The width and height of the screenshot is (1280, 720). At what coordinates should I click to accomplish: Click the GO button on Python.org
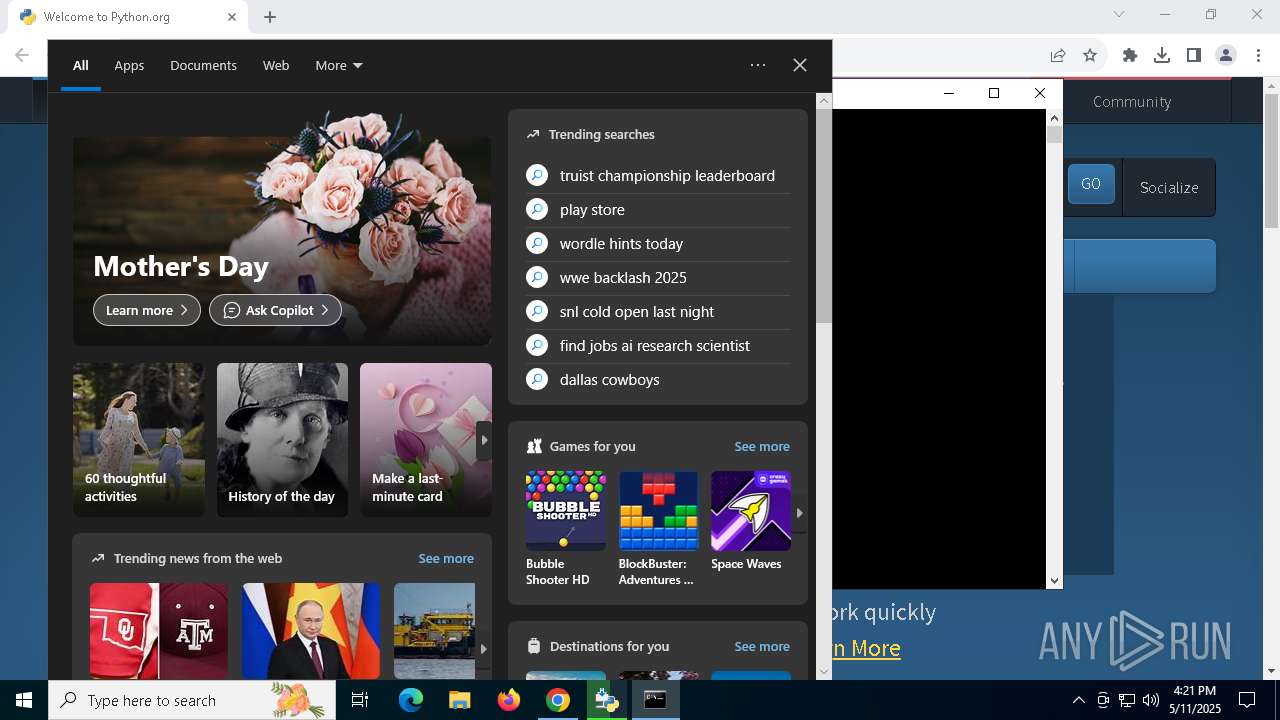[1091, 185]
